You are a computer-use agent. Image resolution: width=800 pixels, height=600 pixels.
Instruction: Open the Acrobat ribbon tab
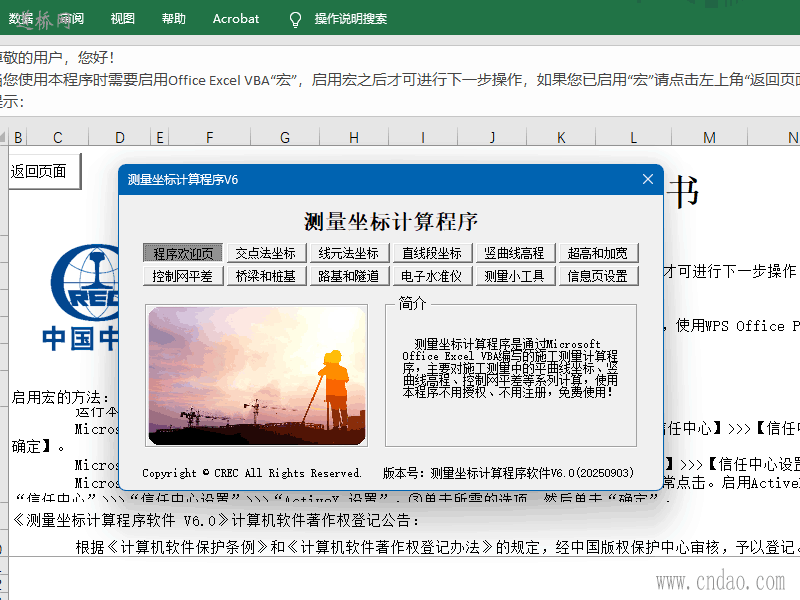pos(236,19)
